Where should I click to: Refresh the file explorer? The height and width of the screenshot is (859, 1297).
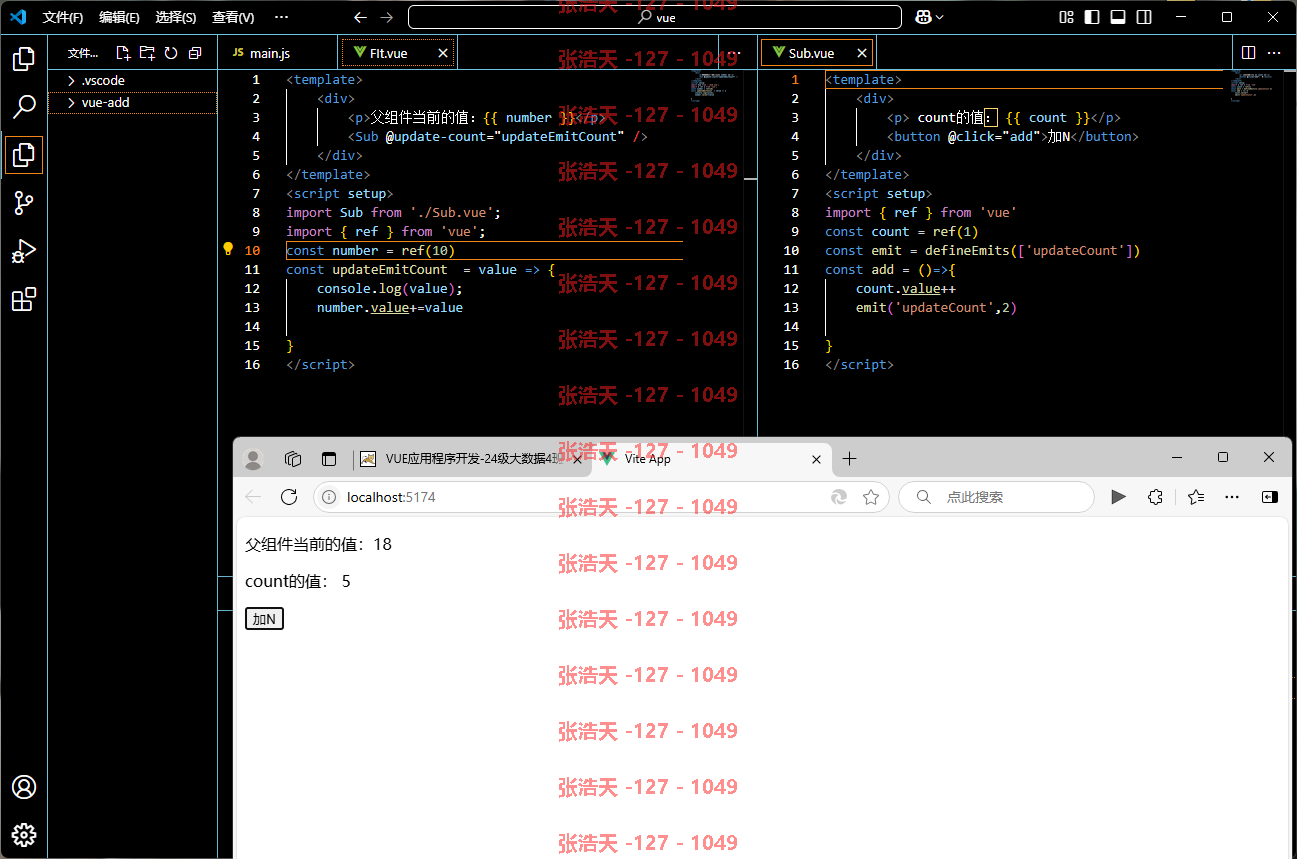pyautogui.click(x=171, y=53)
